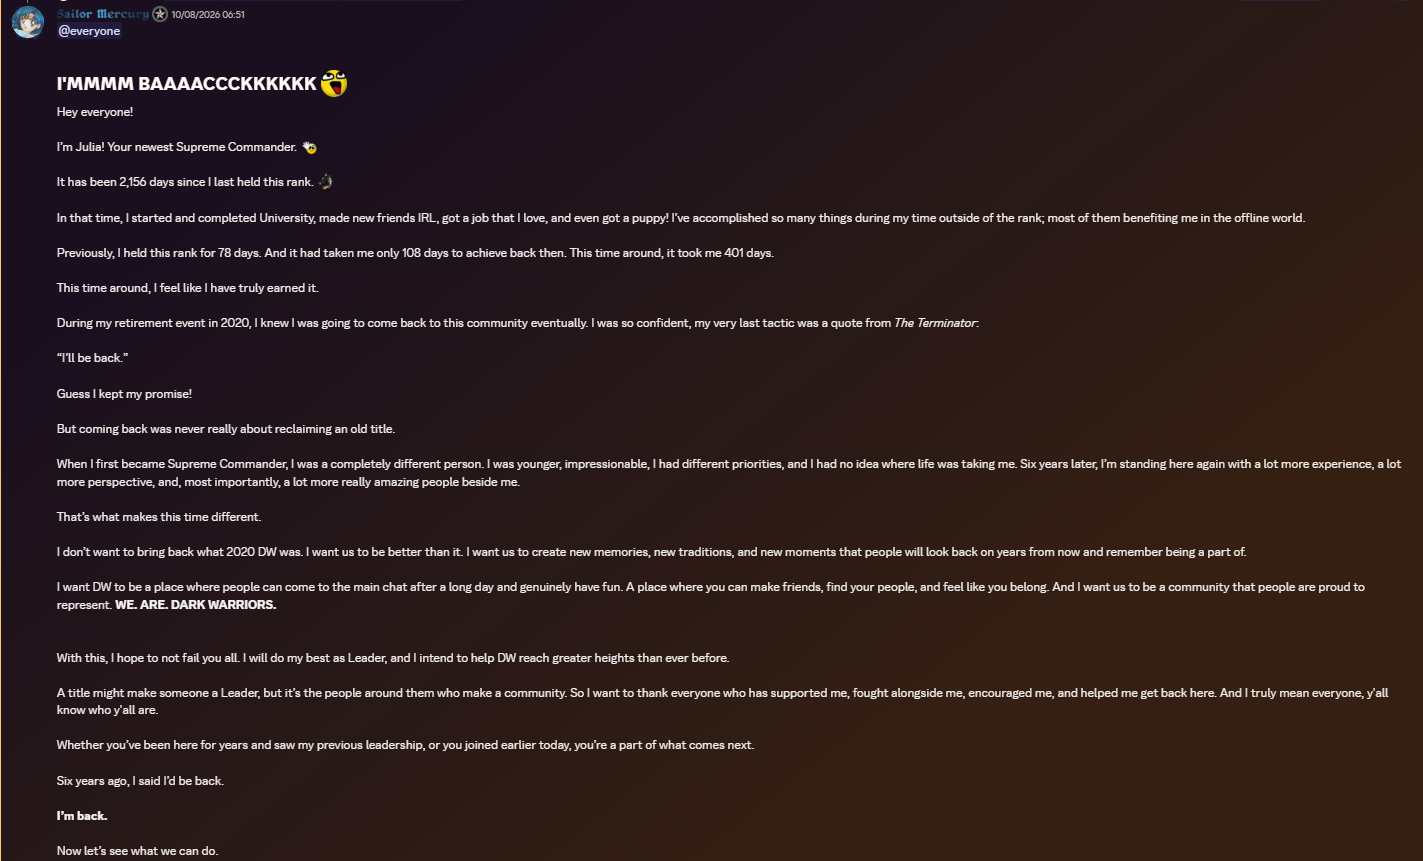Open Sailor Mercury's avatar profile picture
1423x861 pixels.
(28, 22)
